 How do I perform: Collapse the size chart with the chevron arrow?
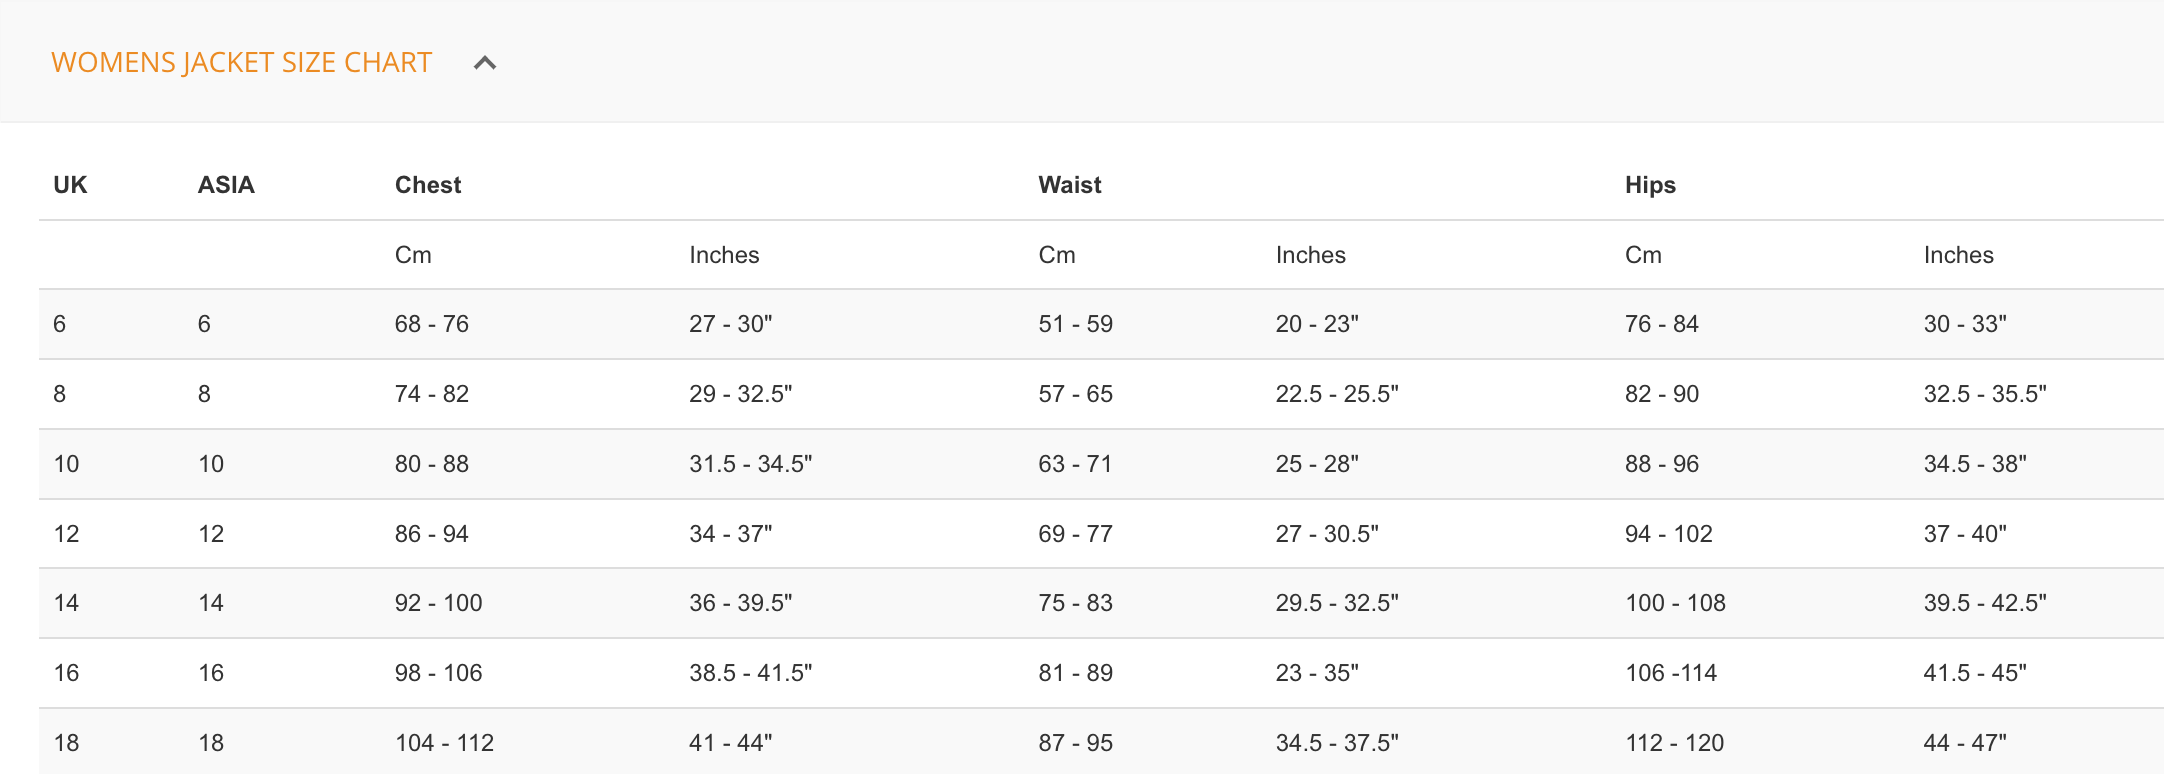coord(485,63)
